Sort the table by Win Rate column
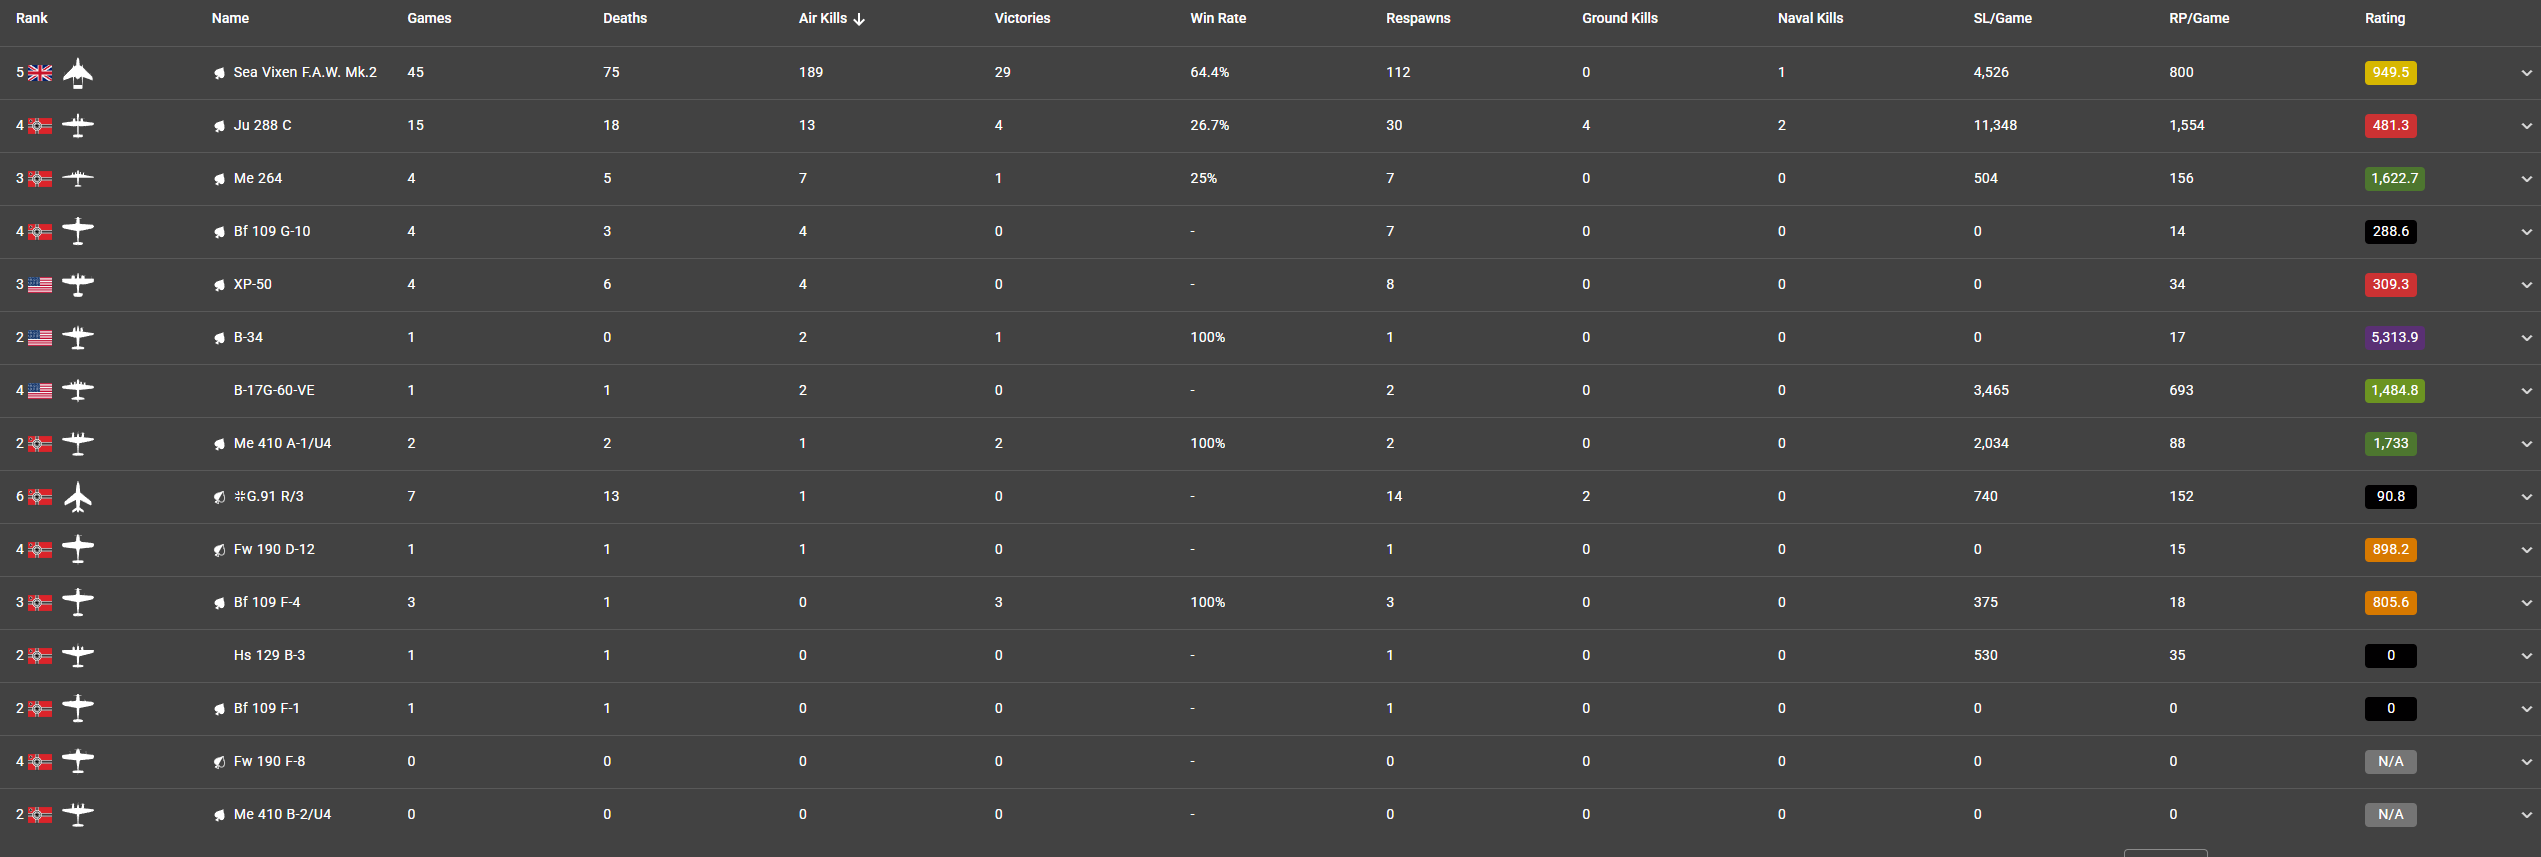Viewport: 2541px width, 857px height. (1218, 18)
